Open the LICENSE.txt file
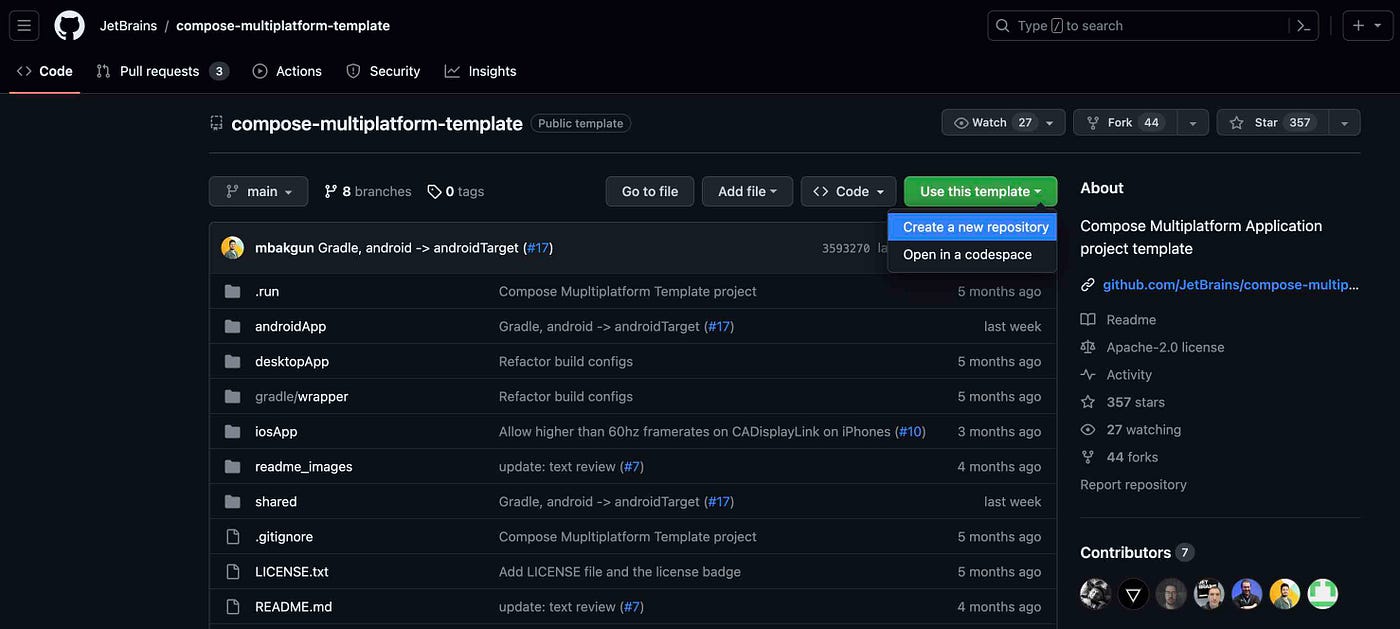1400x629 pixels. (x=292, y=572)
